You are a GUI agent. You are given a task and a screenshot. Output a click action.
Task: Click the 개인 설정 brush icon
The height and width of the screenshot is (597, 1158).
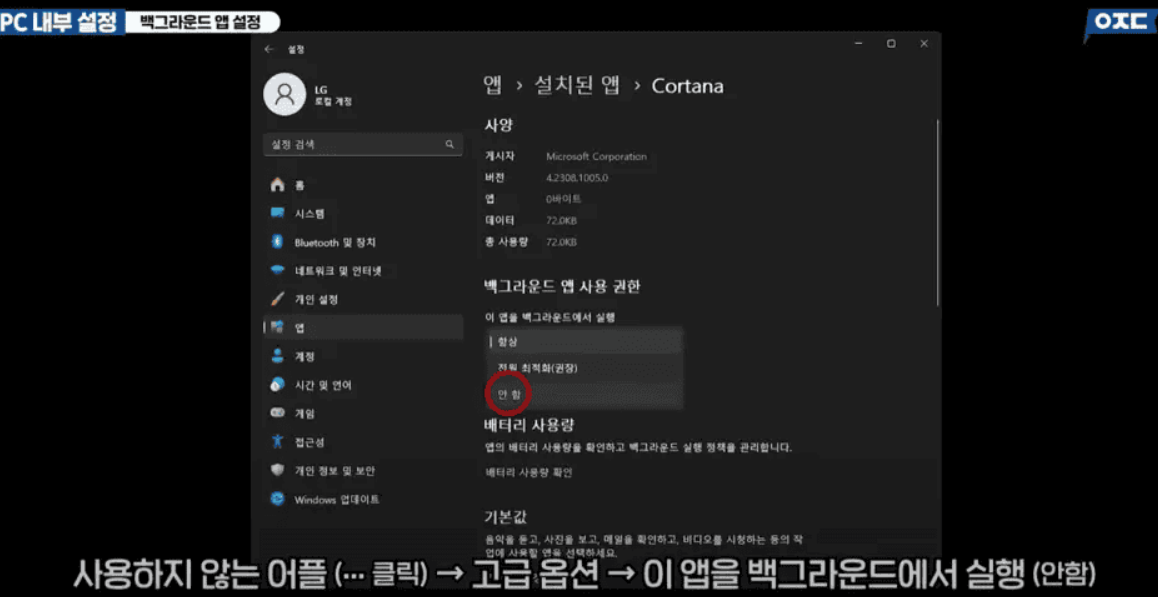click(278, 299)
